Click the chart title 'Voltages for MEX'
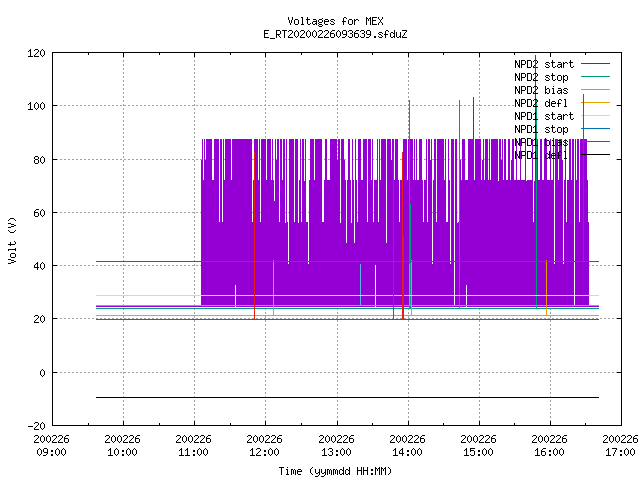Viewport: 640px width, 480px height. click(x=335, y=21)
